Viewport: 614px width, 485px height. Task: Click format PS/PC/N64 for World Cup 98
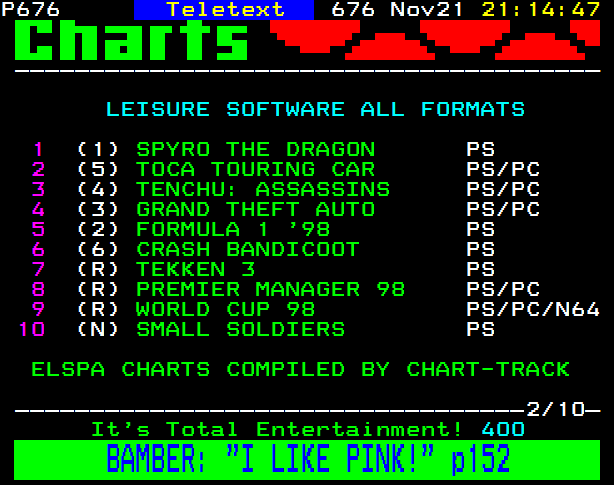tap(533, 309)
